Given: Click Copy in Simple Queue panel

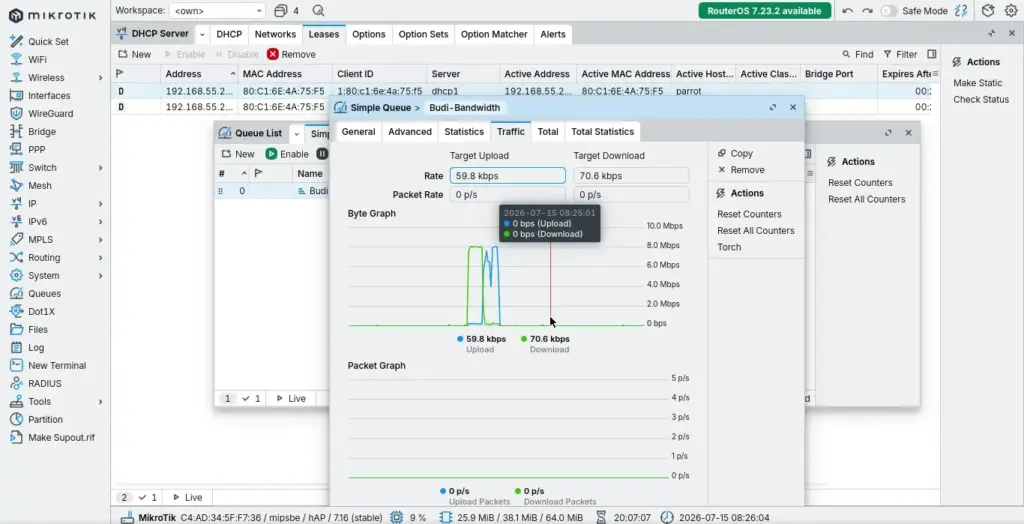Looking at the screenshot, I should point(735,154).
